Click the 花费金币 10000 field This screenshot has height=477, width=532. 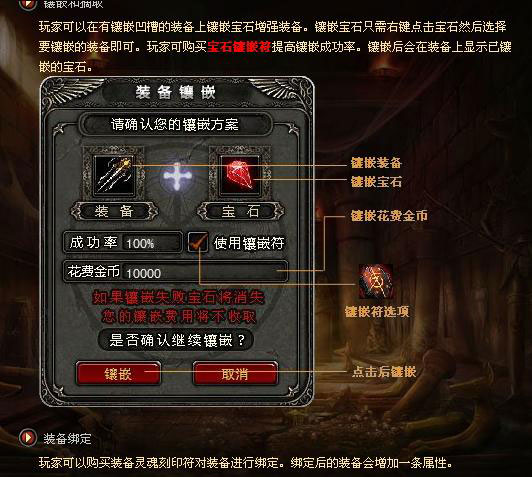click(175, 272)
